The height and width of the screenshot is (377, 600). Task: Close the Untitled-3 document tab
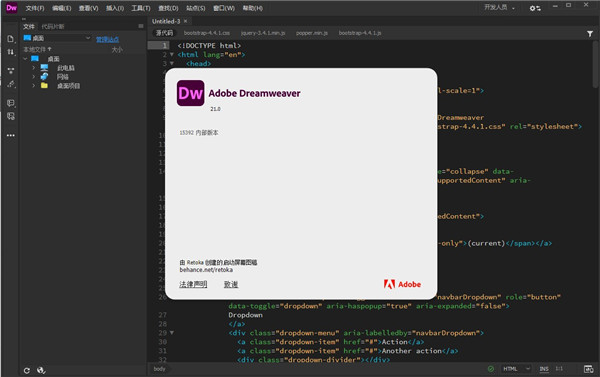coord(186,21)
